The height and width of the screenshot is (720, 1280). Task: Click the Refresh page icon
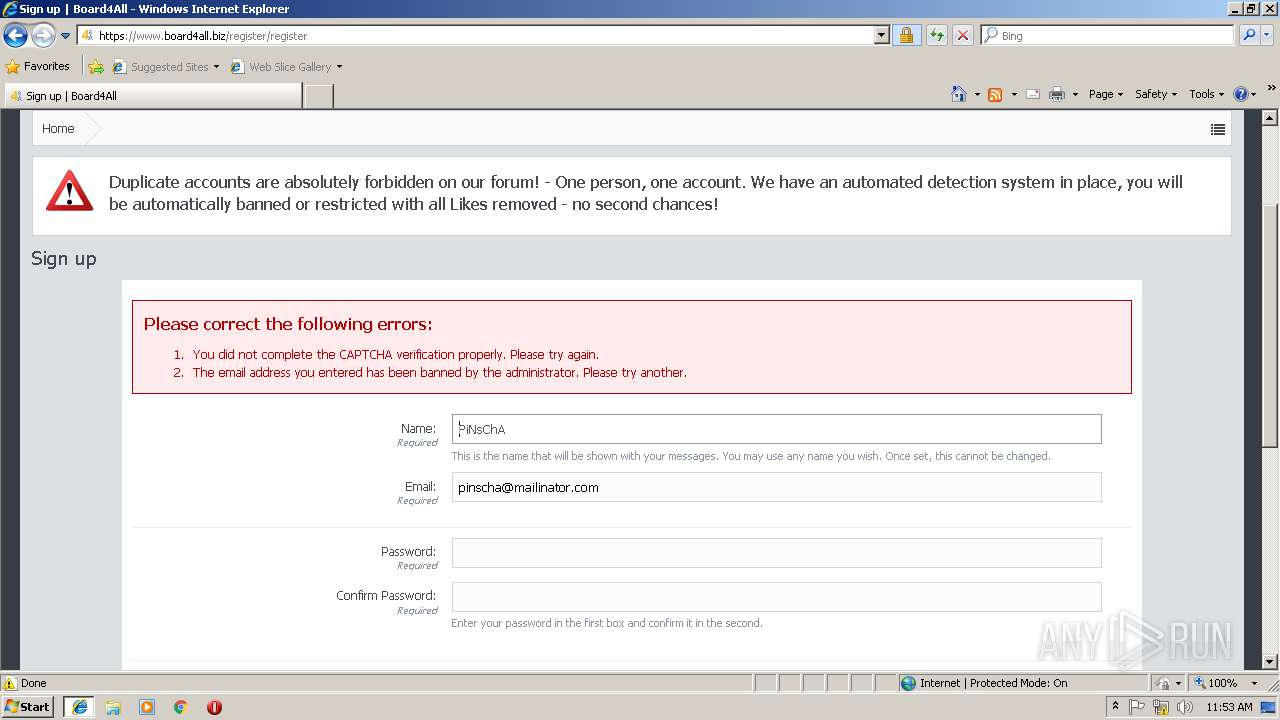[936, 36]
